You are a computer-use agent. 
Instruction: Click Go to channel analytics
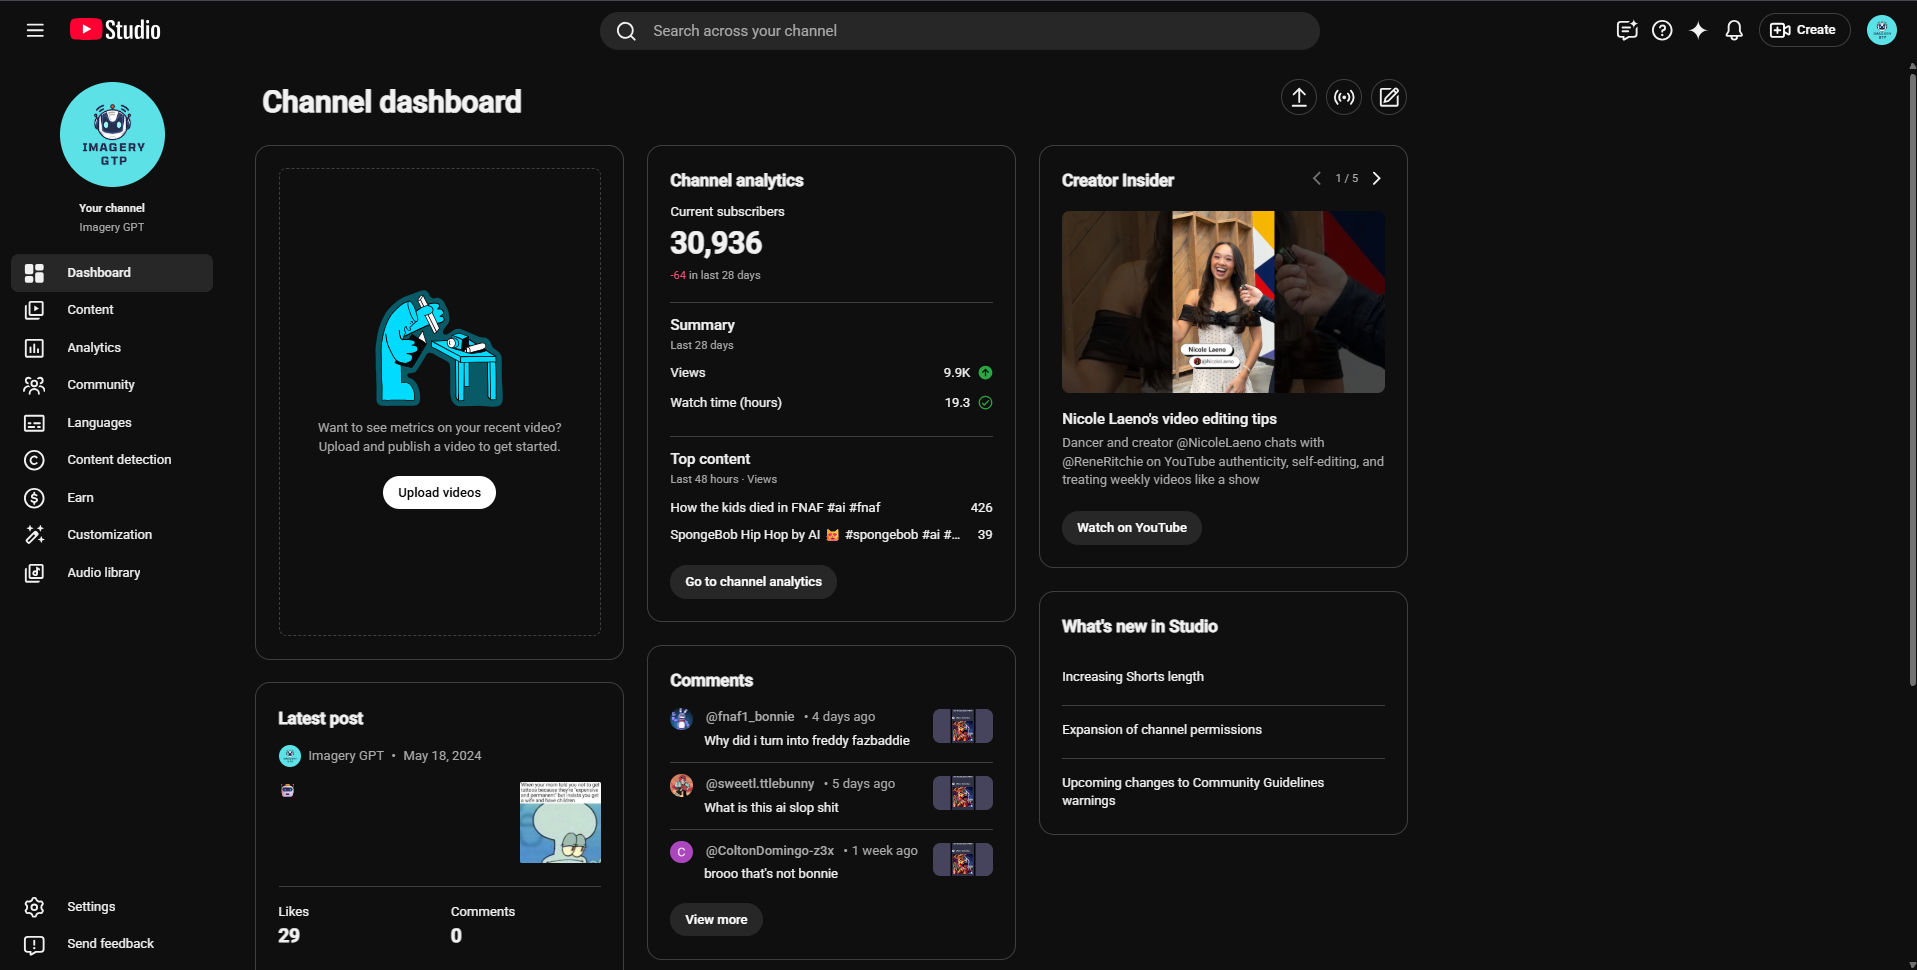(x=753, y=582)
